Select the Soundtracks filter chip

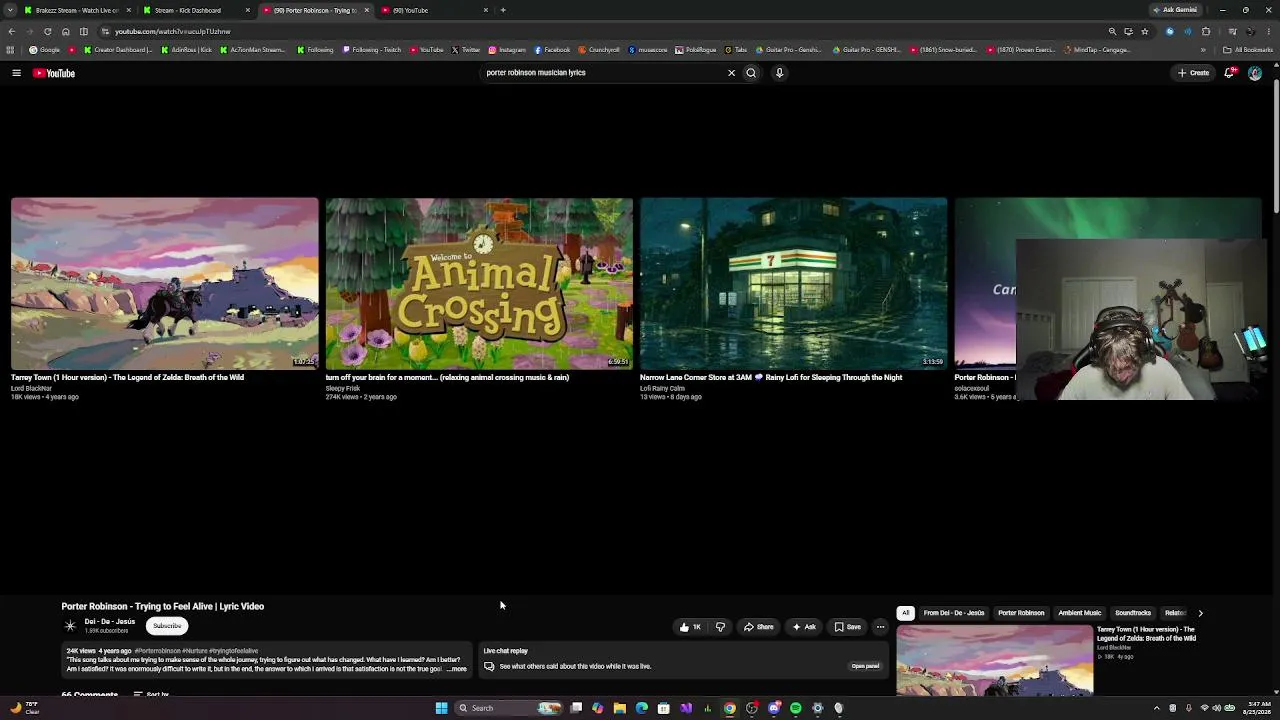(1133, 613)
